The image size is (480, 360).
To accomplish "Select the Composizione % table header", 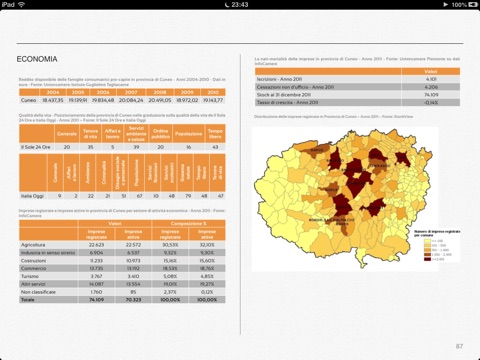I will [x=188, y=224].
